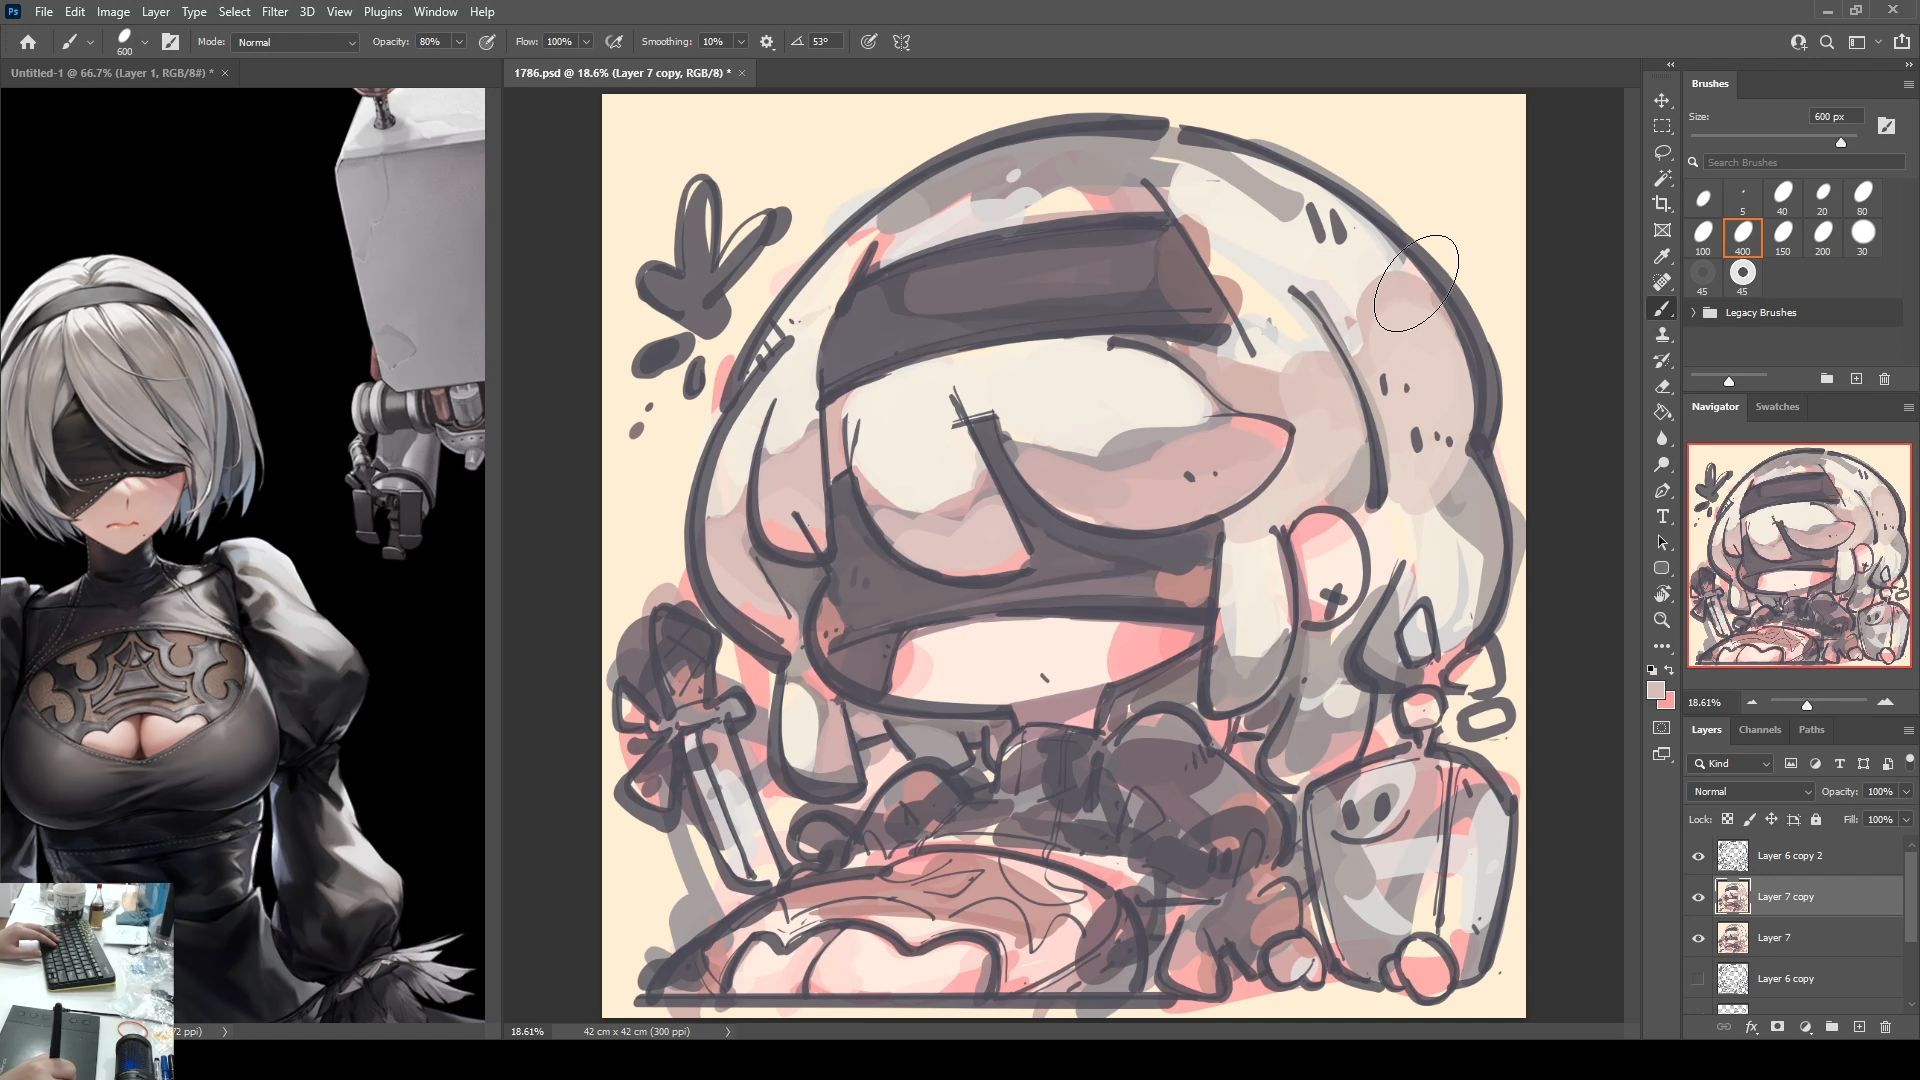Open the Opacity slider dropdown in options bar
This screenshot has height=1080, width=1920.
point(459,42)
